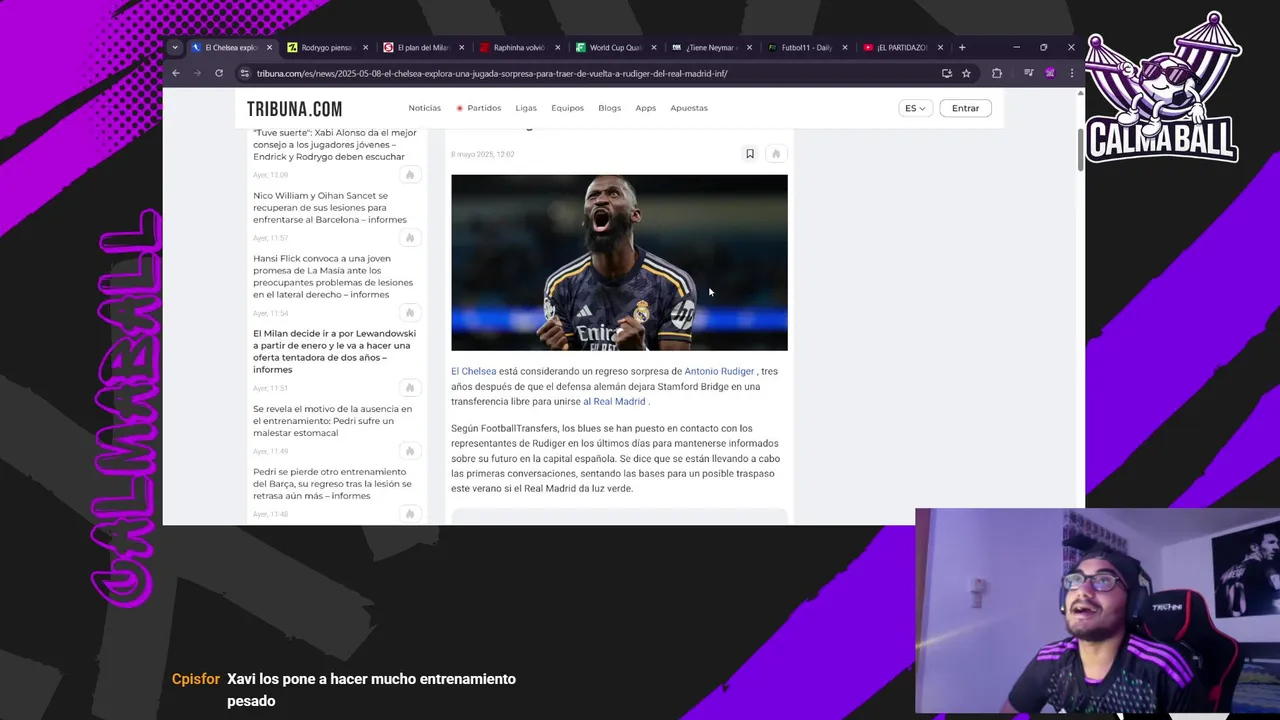Open the Chrome three-dot menu

click(1072, 73)
